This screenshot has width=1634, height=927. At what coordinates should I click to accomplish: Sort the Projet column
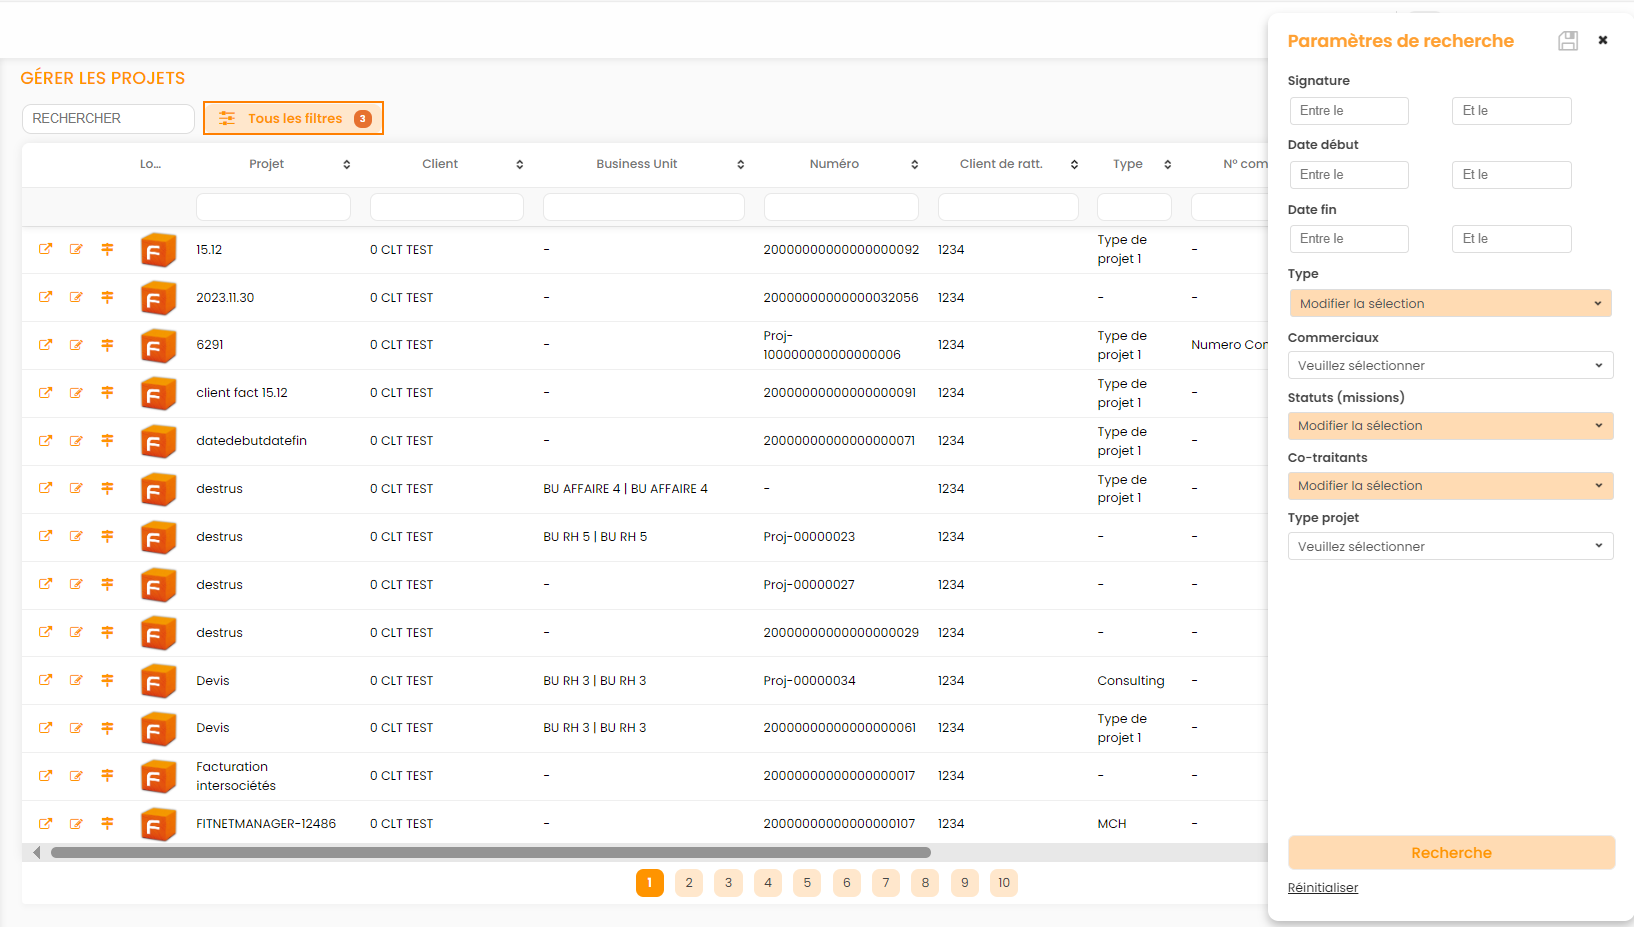pyautogui.click(x=346, y=165)
